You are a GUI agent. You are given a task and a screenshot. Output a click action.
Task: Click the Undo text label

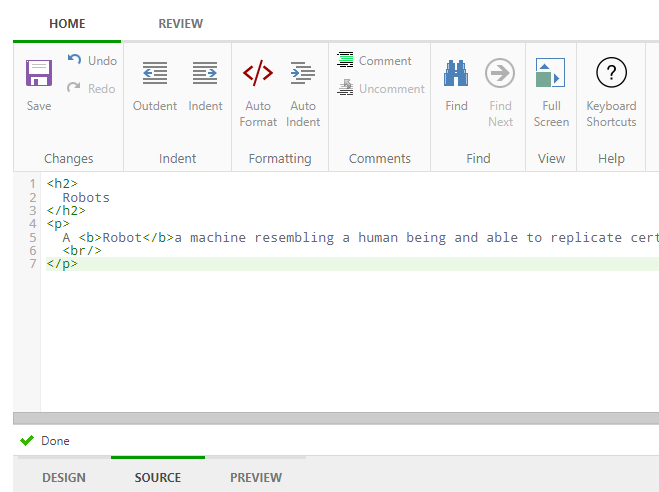click(103, 61)
